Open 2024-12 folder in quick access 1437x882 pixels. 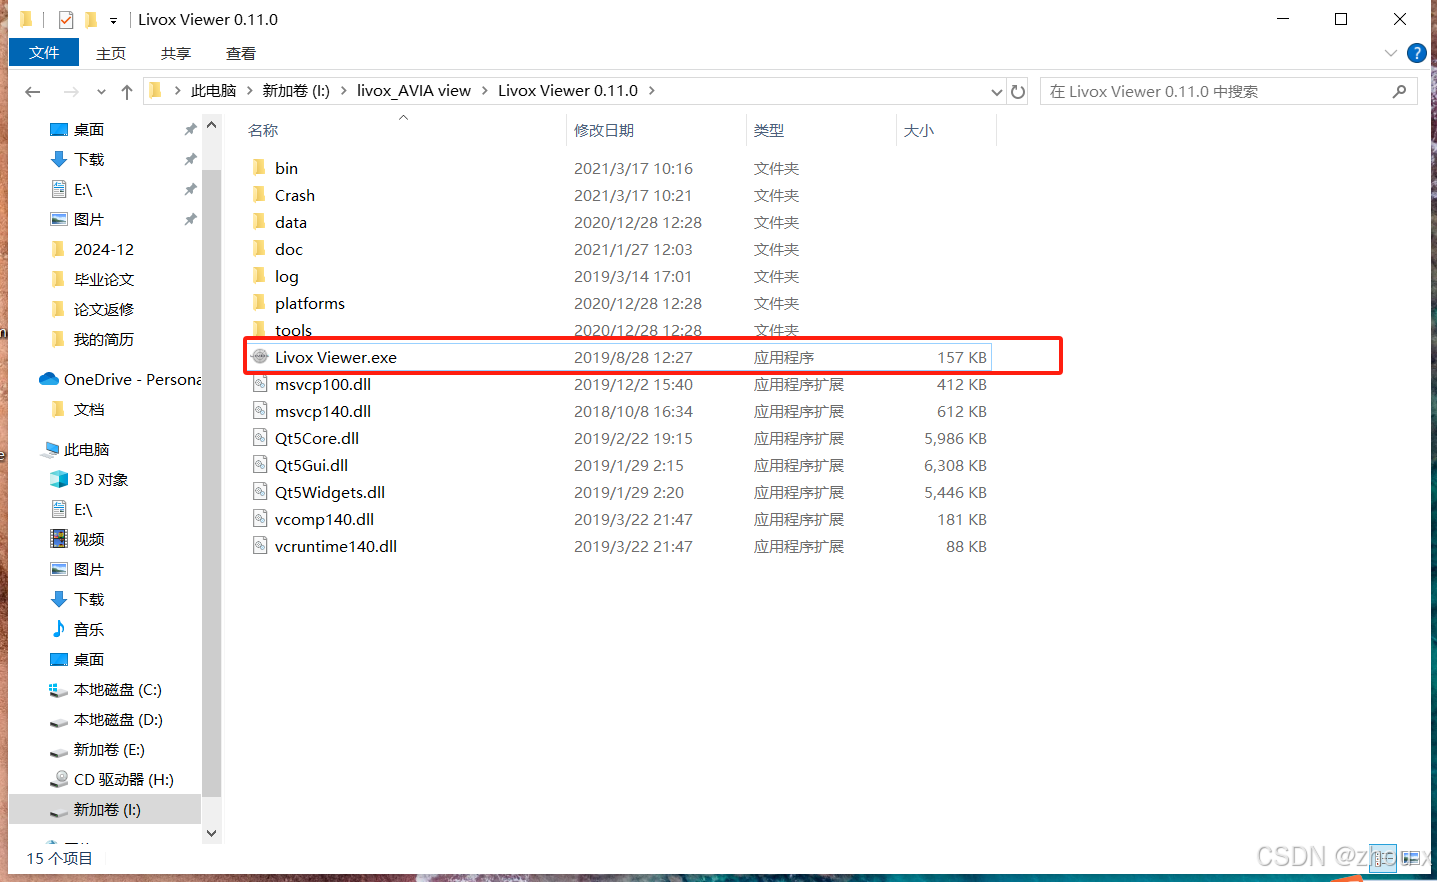point(91,249)
